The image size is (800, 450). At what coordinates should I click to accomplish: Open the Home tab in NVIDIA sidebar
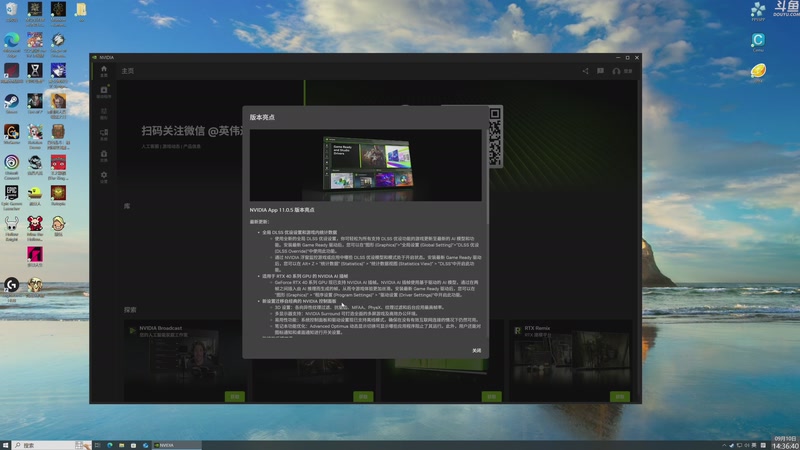(x=104, y=71)
